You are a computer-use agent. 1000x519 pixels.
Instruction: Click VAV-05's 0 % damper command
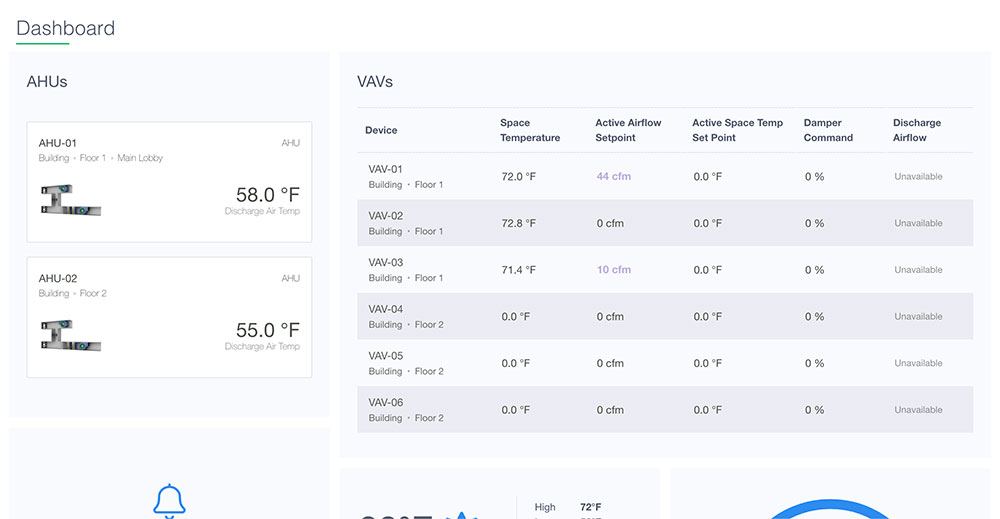814,363
